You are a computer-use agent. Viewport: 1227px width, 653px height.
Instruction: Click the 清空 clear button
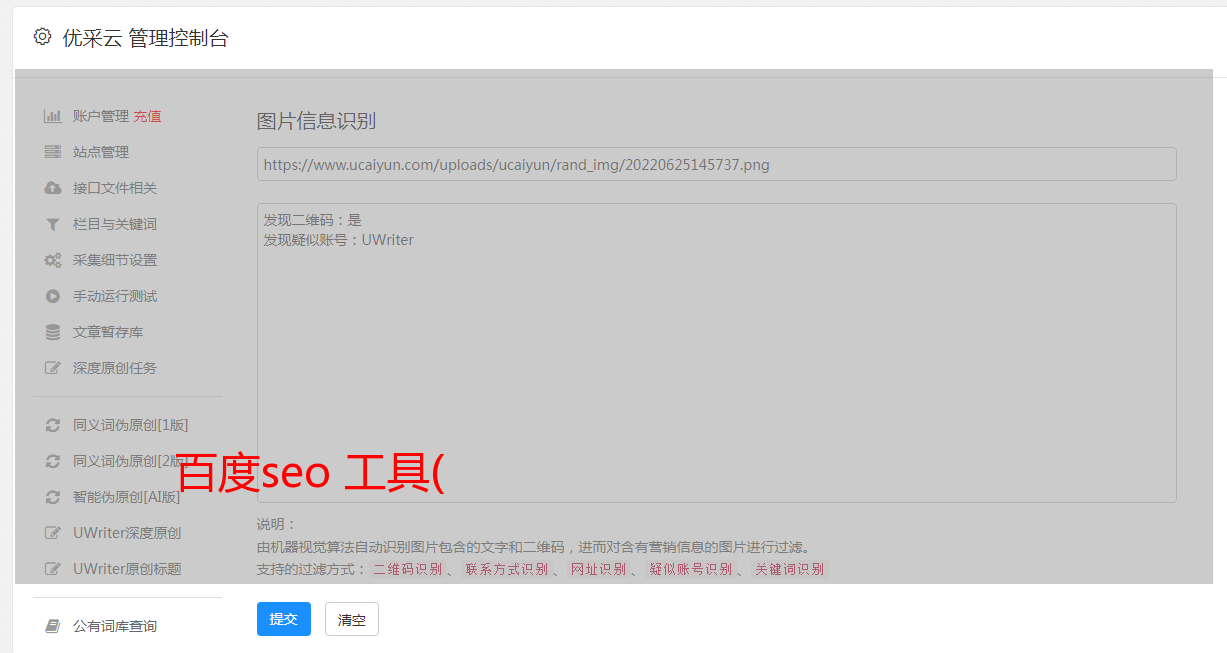[352, 619]
